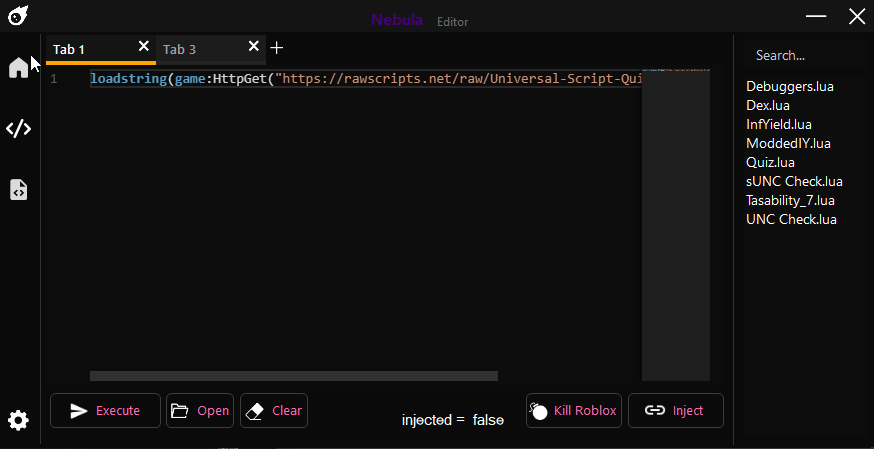Add a new tab with the plus icon
874x449 pixels.
coord(277,48)
